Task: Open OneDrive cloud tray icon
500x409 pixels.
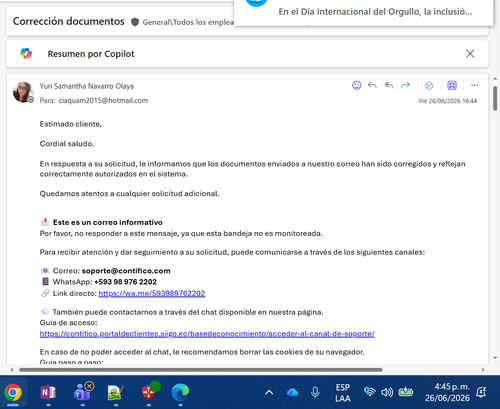Action: tap(292, 392)
